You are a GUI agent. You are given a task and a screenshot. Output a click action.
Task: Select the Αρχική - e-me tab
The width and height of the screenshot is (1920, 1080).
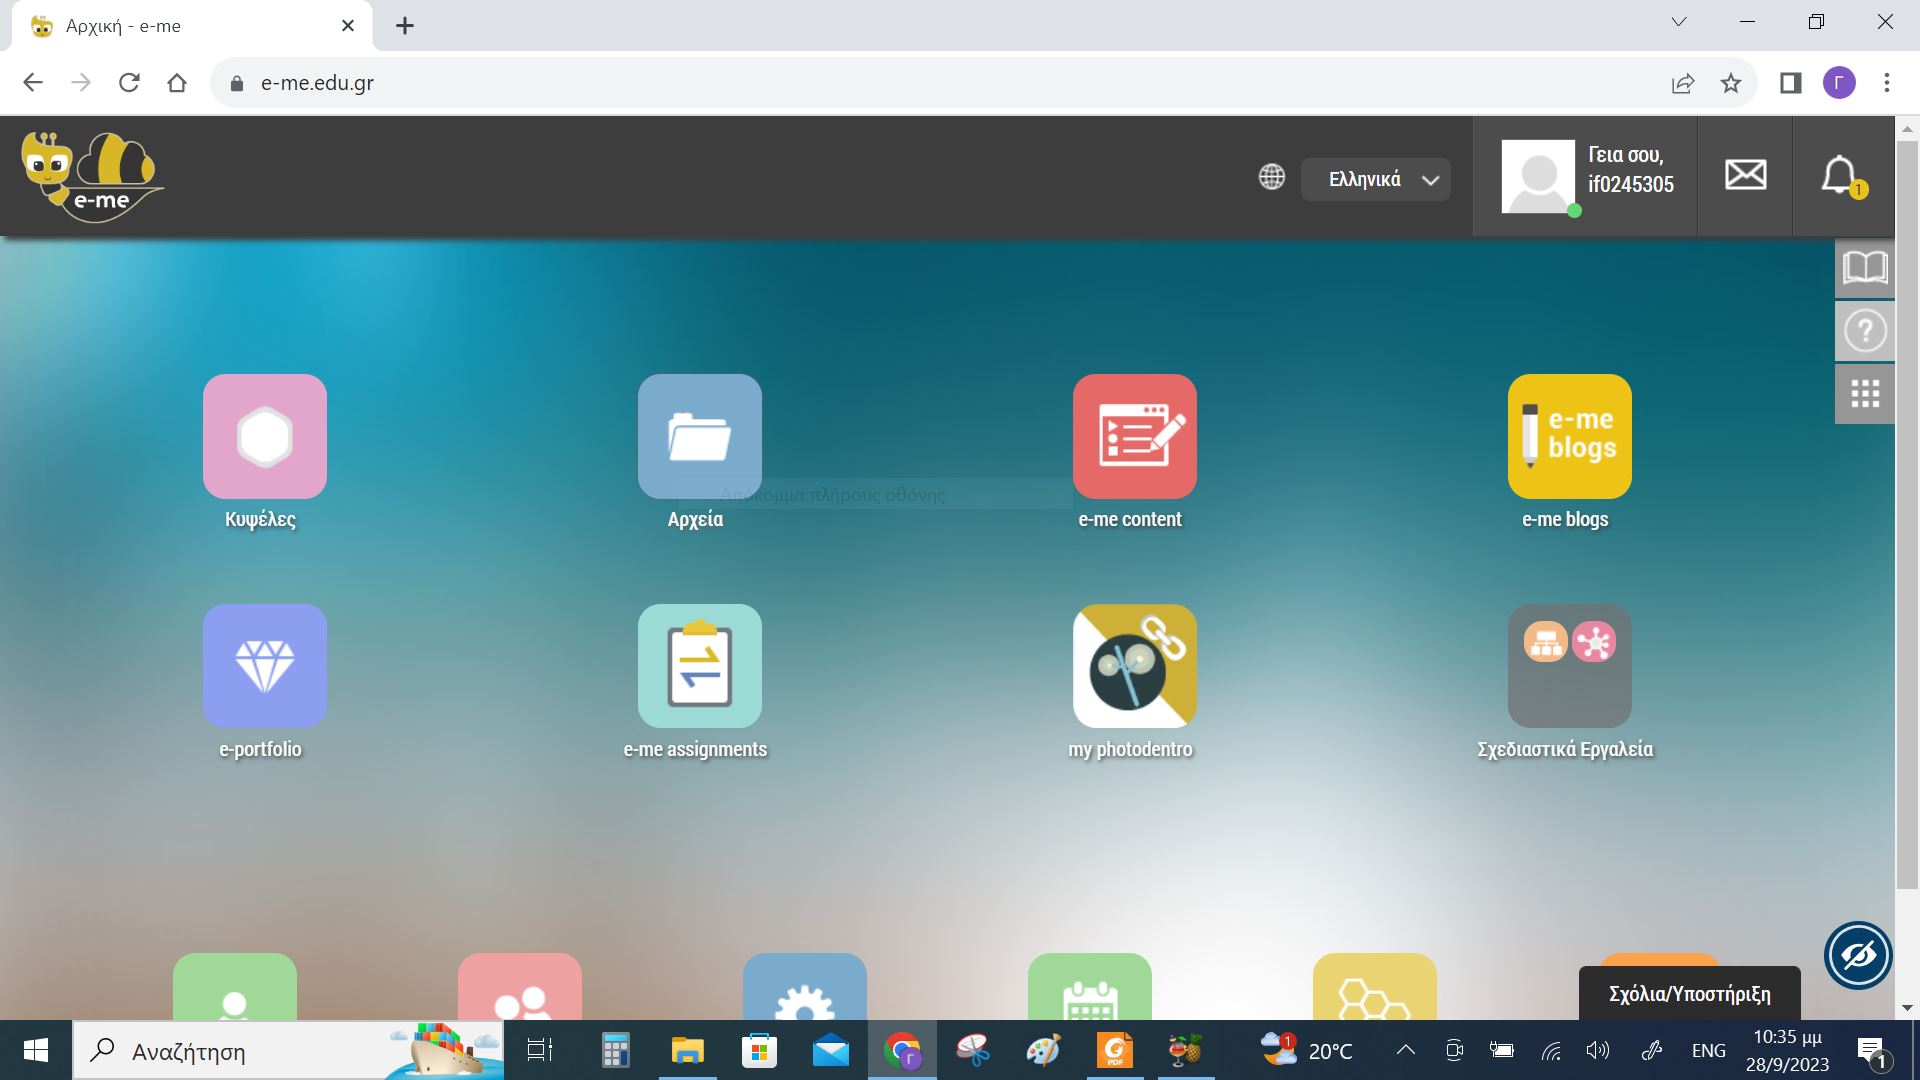192,26
